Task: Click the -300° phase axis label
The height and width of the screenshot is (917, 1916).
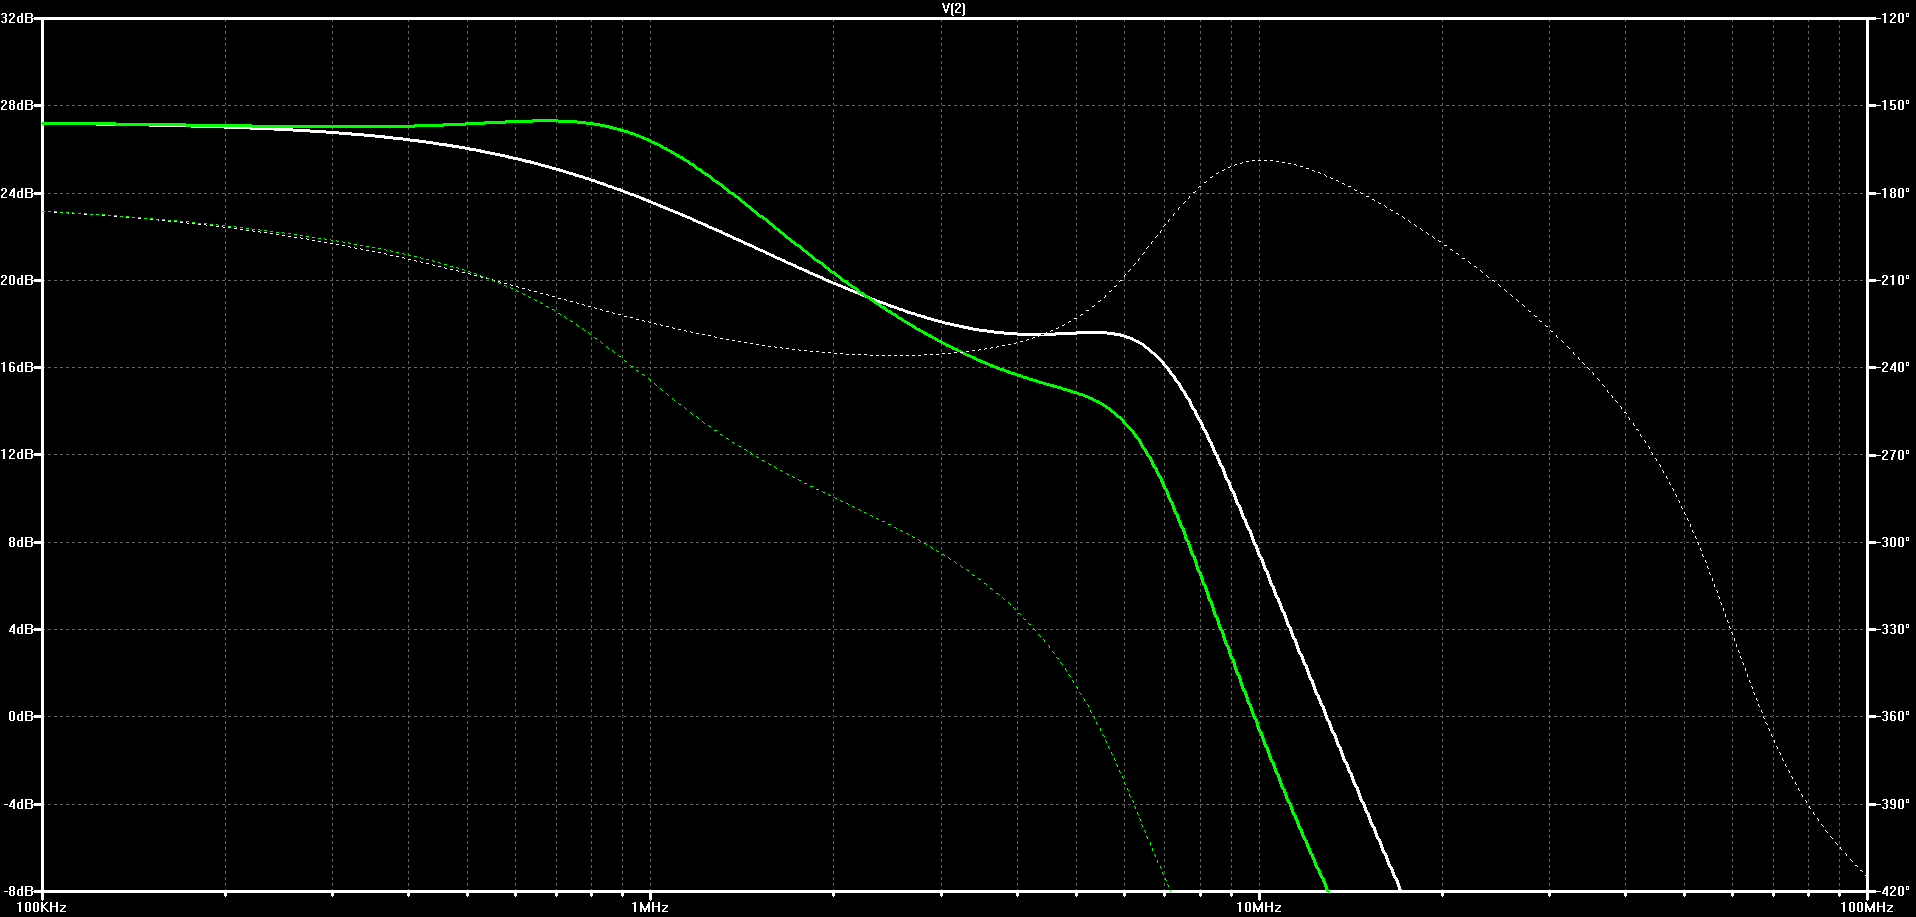Action: pyautogui.click(x=1893, y=542)
